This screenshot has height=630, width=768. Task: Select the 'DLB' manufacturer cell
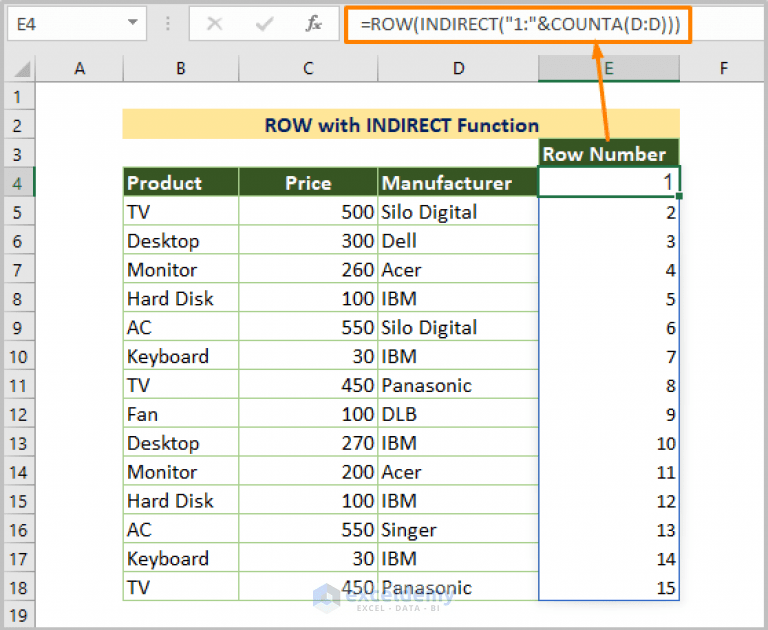(x=458, y=414)
